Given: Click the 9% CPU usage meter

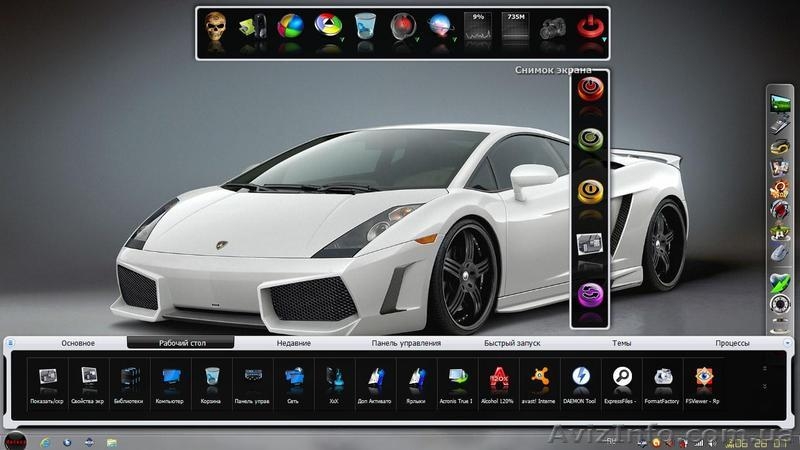Looking at the screenshot, I should pos(478,29).
